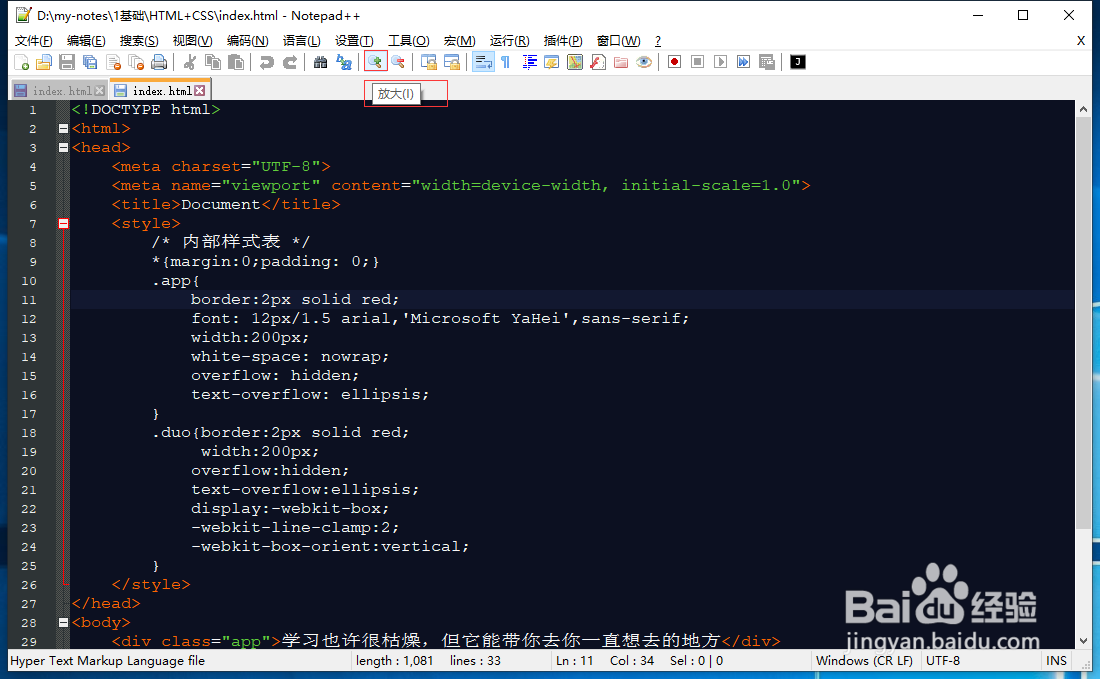
Task: Create a new file with toolbar icon
Action: pos(22,62)
